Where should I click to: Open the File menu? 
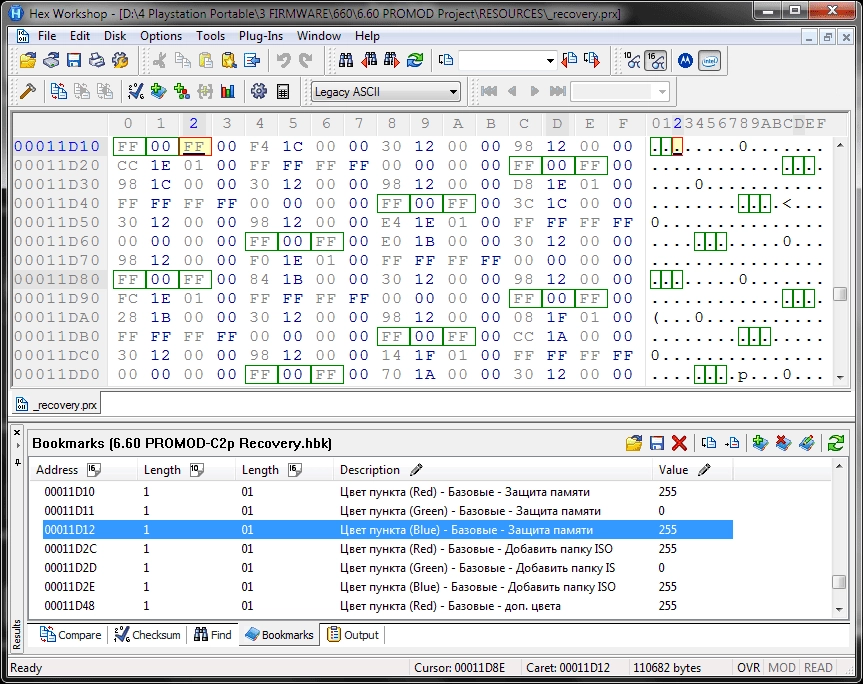pos(47,36)
